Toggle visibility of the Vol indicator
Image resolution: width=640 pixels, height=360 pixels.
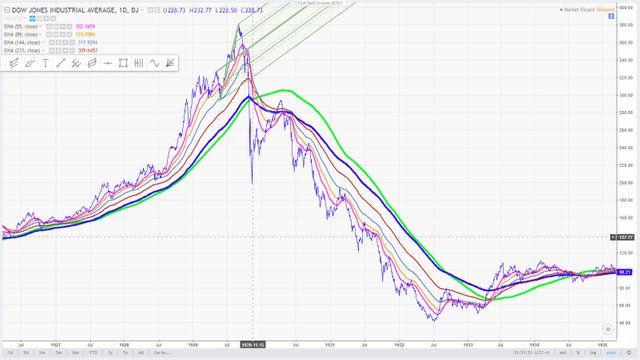click(32, 18)
